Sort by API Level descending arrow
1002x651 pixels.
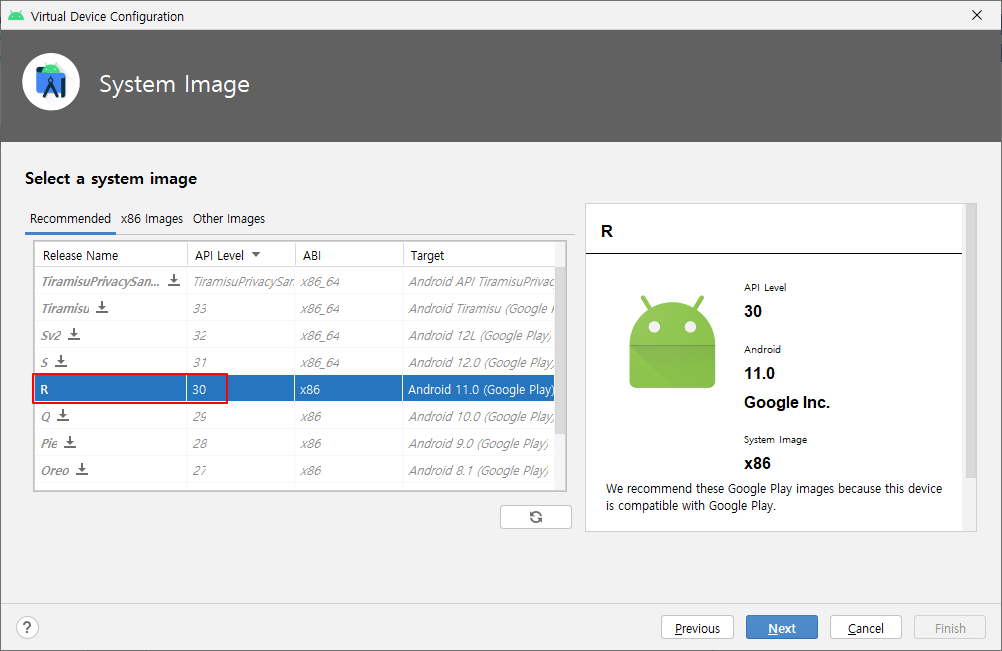tap(256, 254)
